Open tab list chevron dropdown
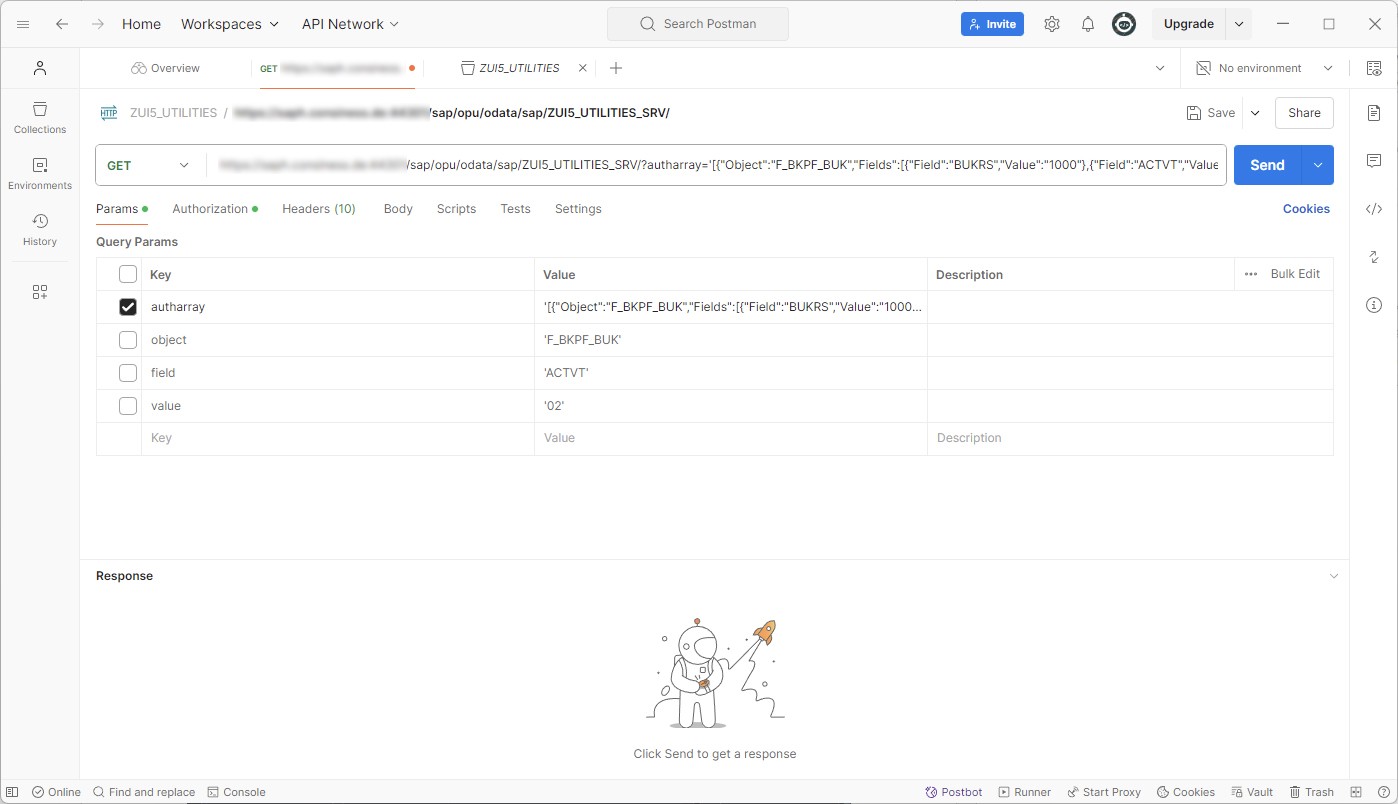The height and width of the screenshot is (804, 1398). [x=1160, y=68]
